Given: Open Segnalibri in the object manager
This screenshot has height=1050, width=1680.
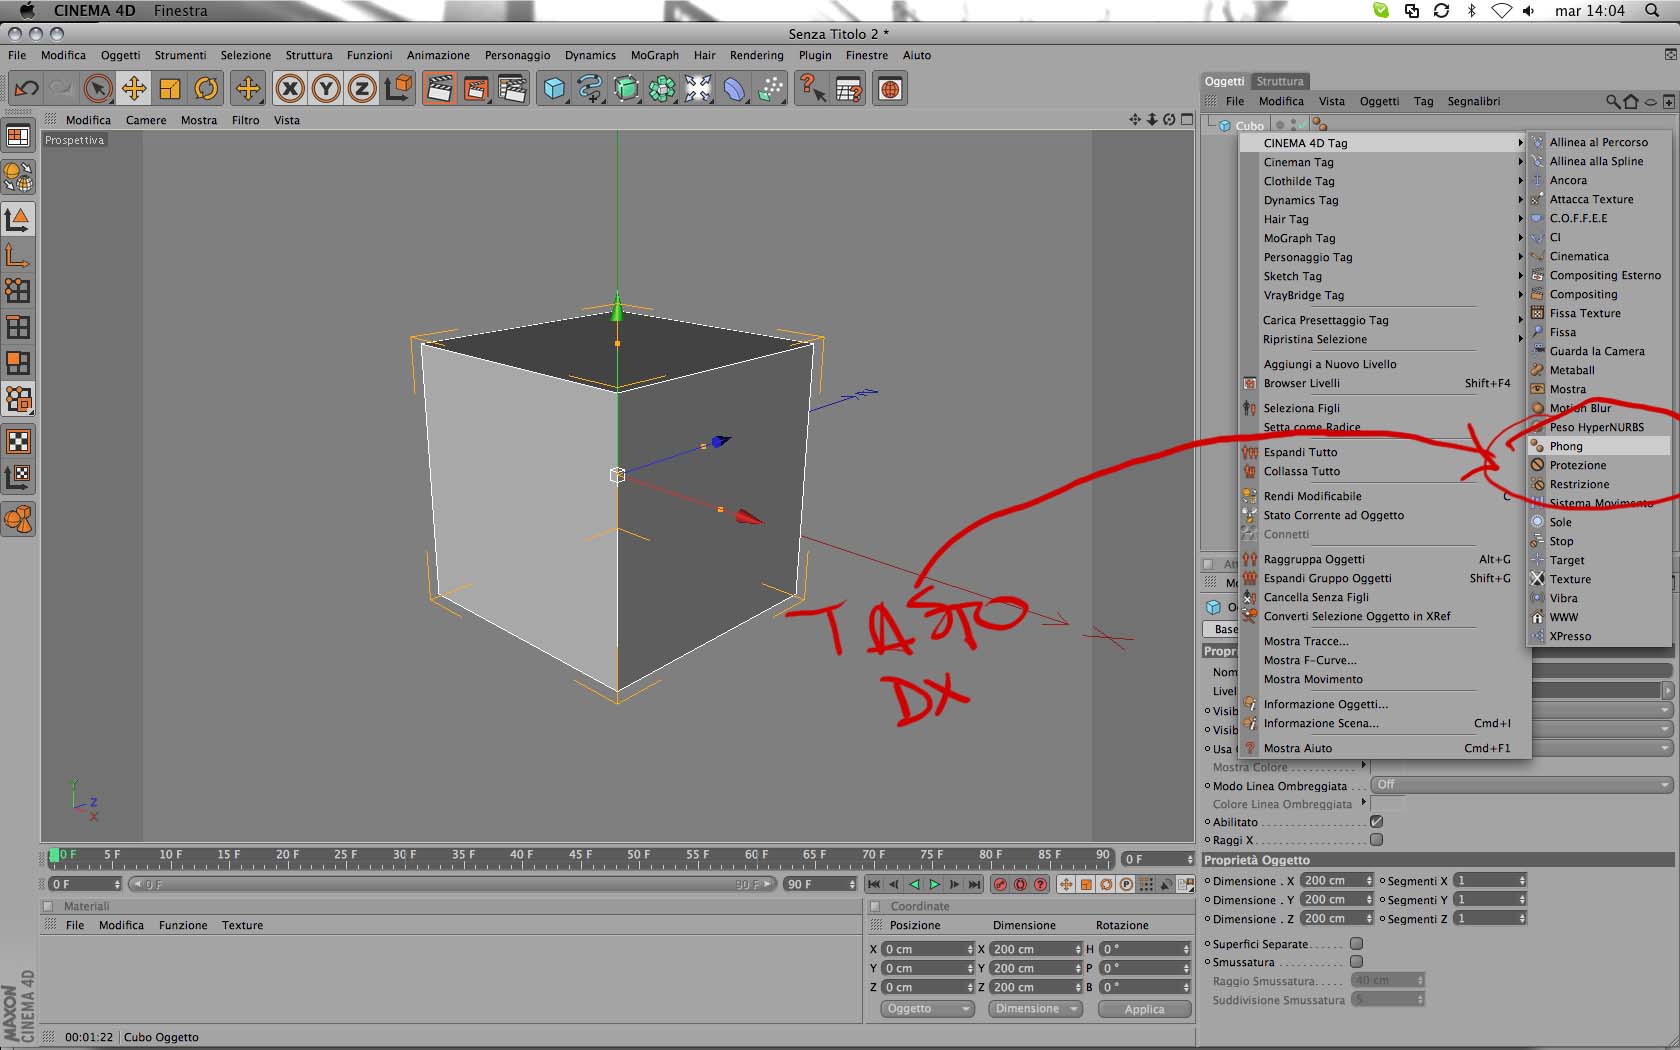Looking at the screenshot, I should [1473, 101].
